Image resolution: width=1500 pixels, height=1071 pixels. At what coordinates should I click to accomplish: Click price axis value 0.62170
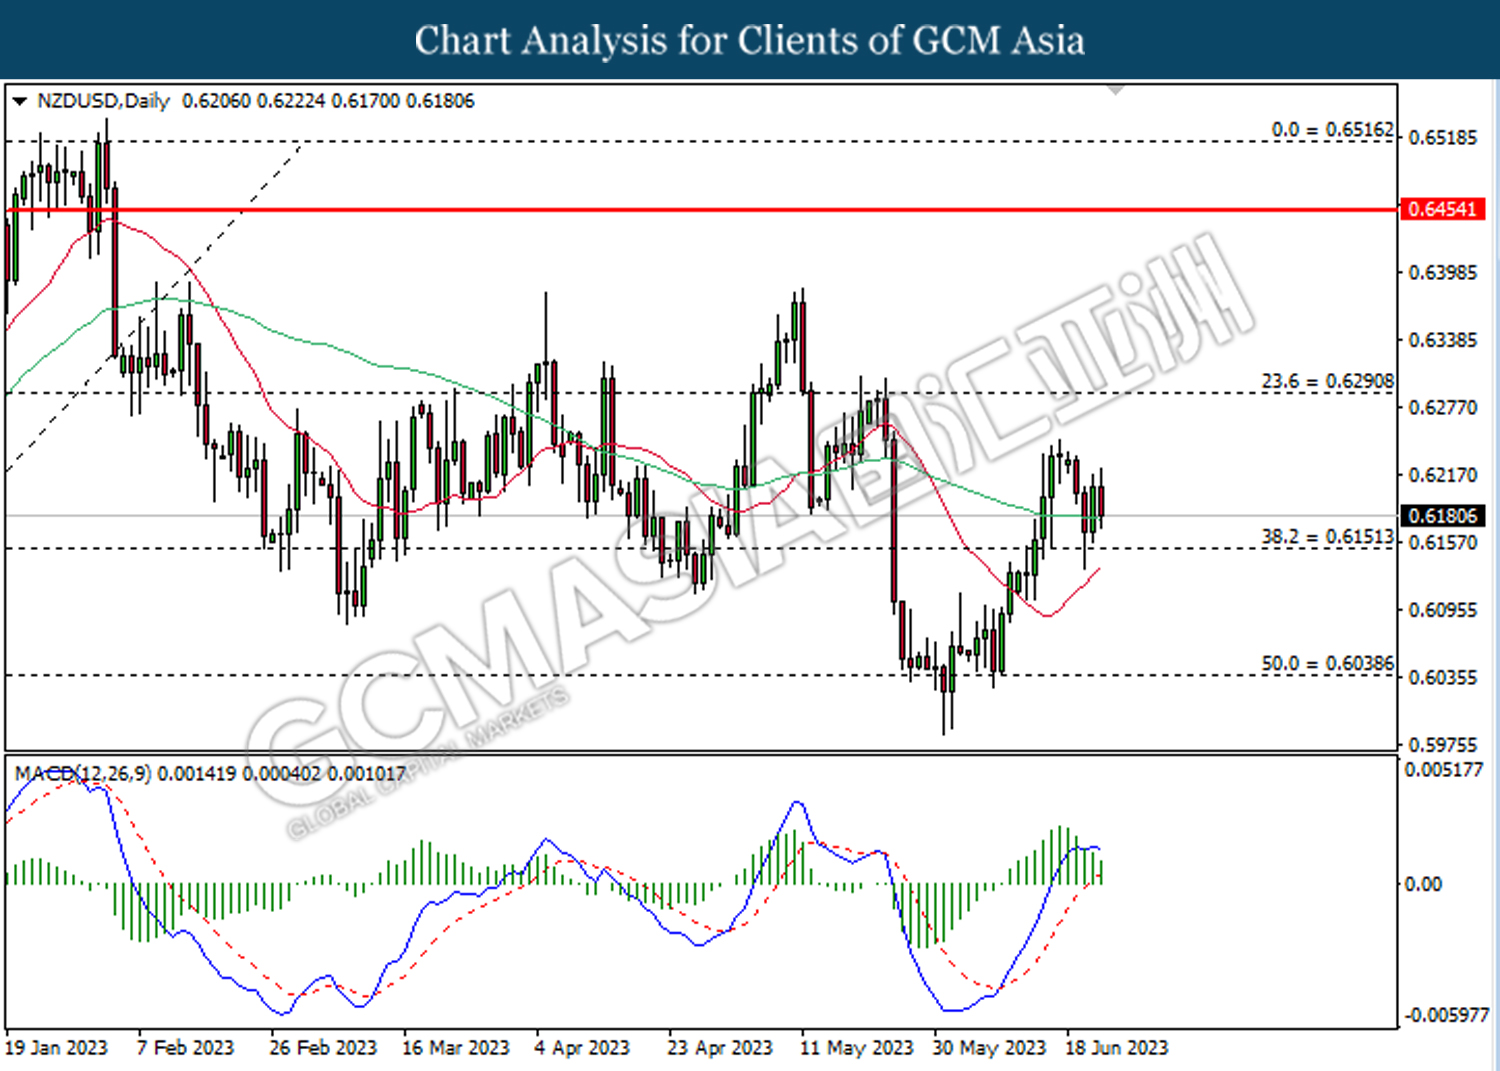coord(1442,474)
